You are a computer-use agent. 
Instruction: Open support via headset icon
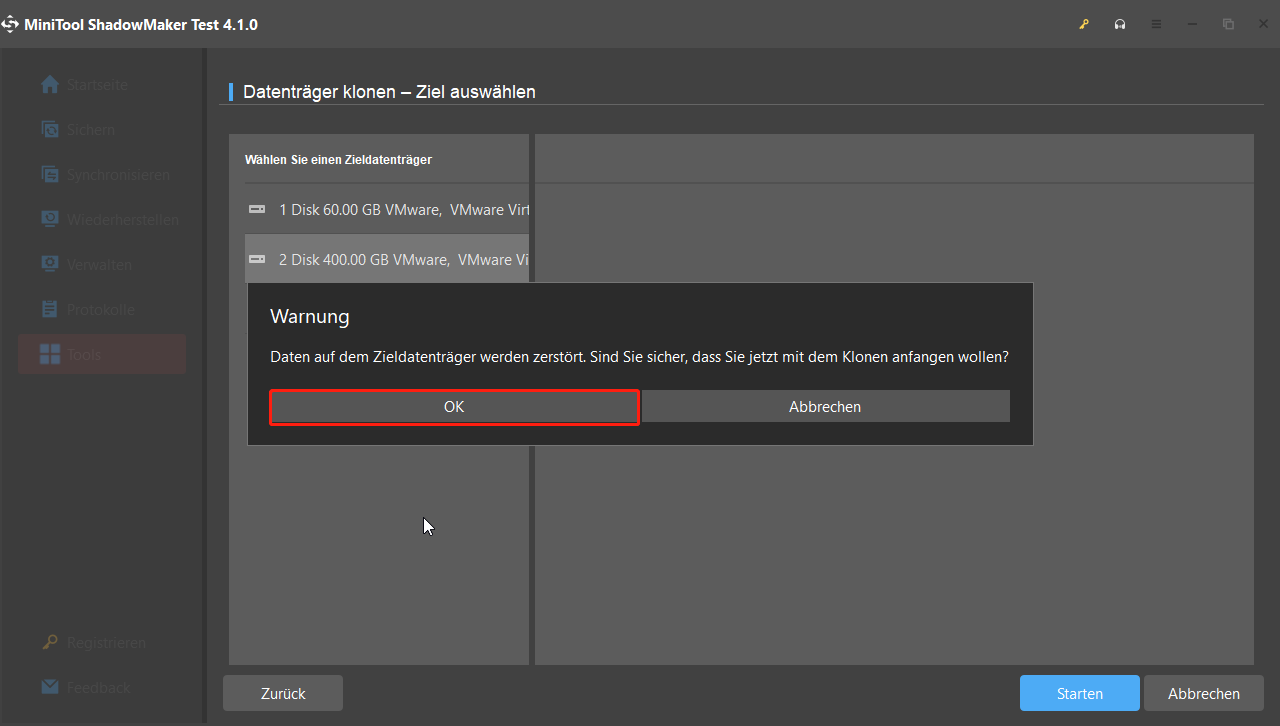point(1120,24)
